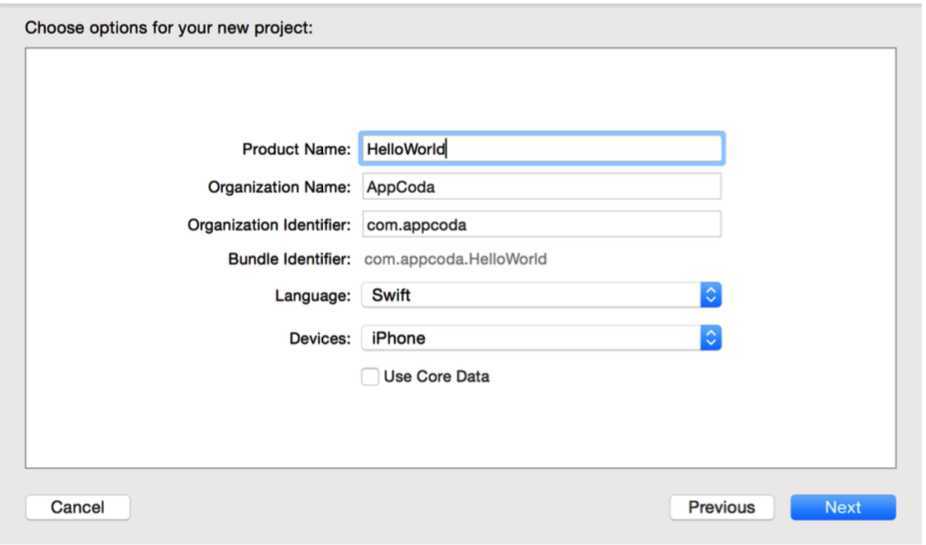Click the "Use Core Data" label text

[x=436, y=377]
